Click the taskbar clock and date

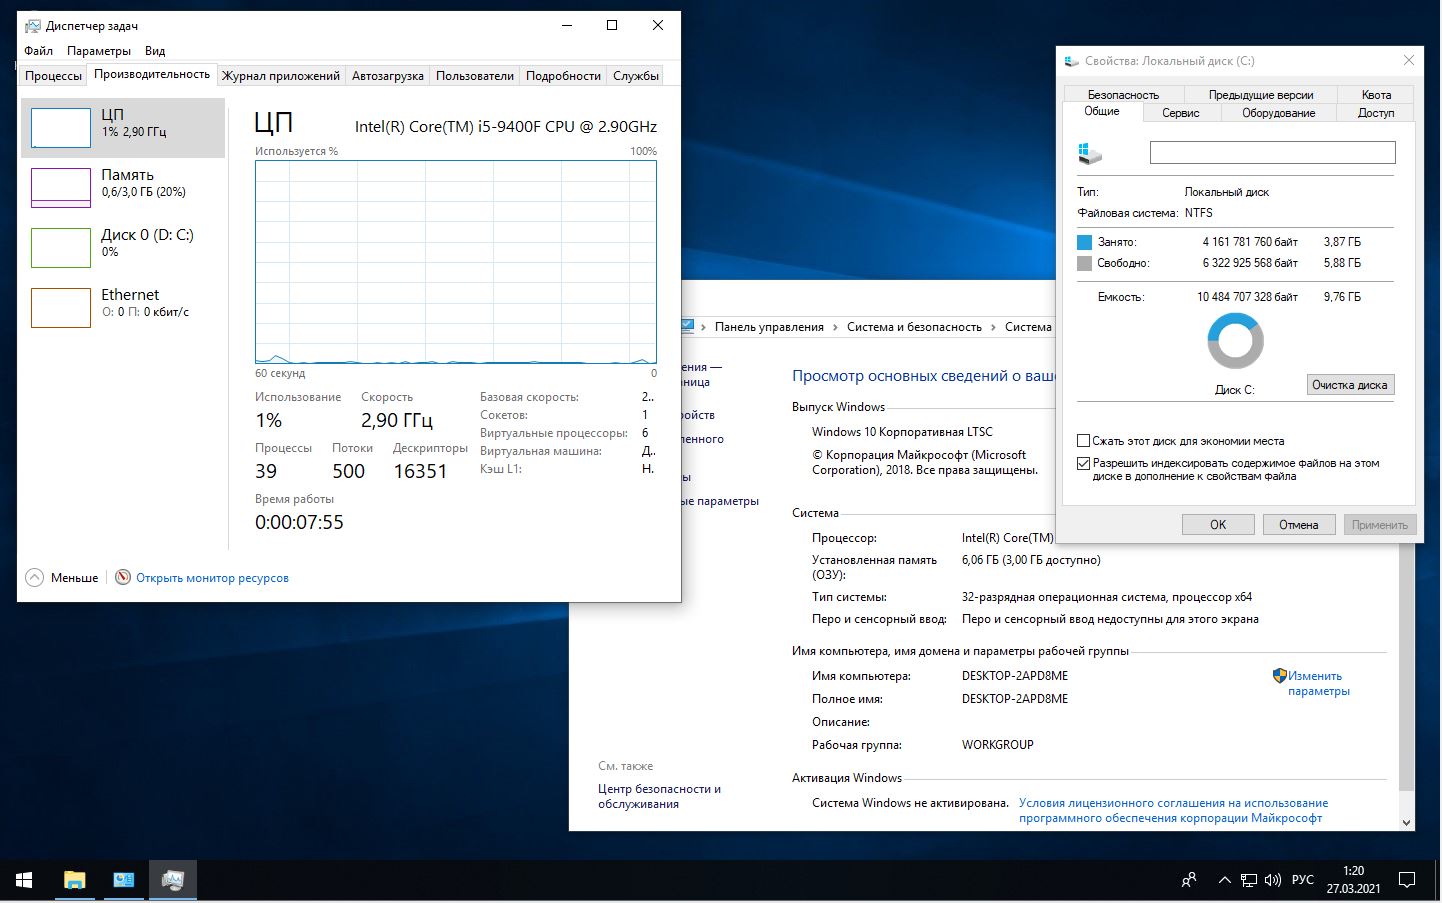click(1354, 880)
